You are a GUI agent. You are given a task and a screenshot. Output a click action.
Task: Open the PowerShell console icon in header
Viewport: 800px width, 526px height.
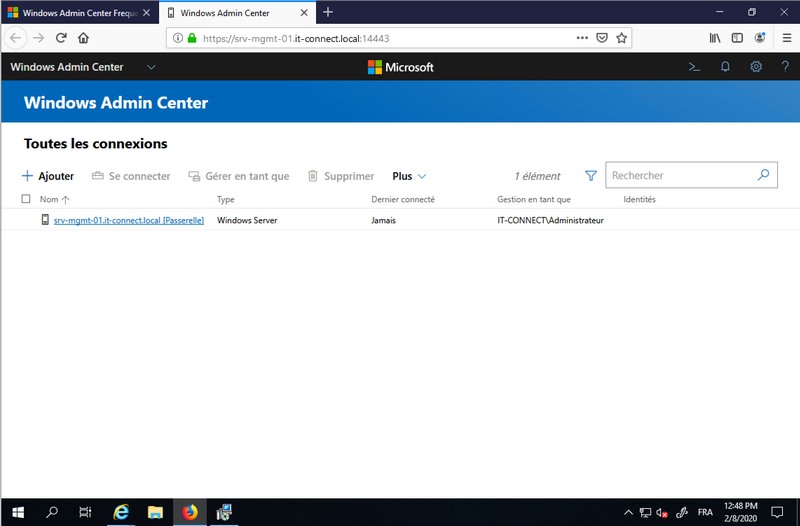694,67
